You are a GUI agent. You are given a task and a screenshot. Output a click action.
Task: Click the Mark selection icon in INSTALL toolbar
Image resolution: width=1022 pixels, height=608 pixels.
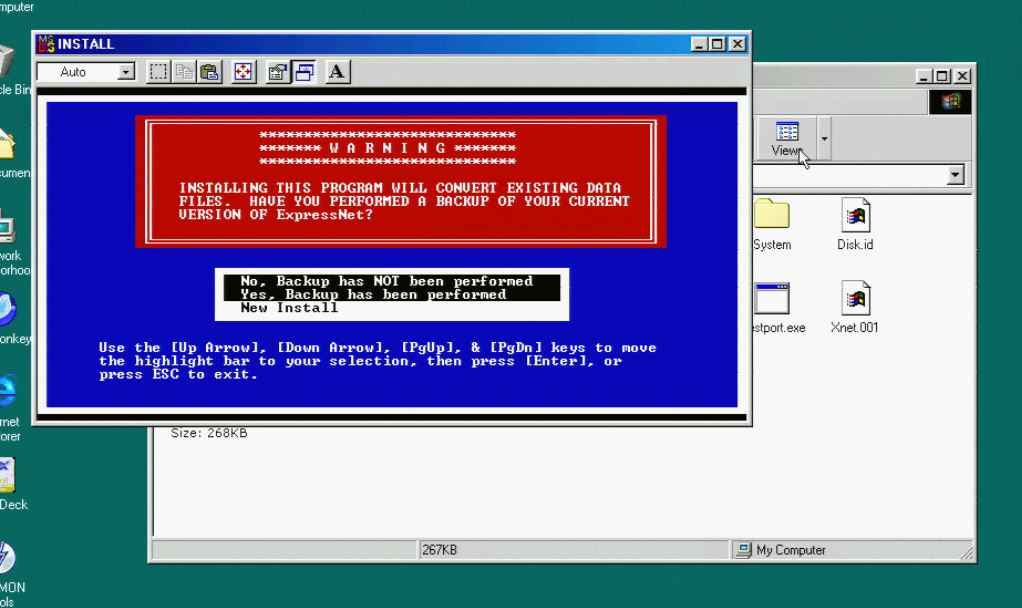158,72
